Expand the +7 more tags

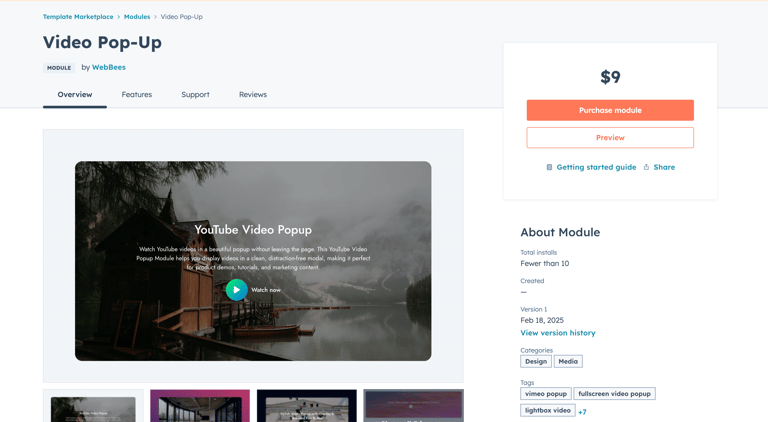[x=582, y=412]
